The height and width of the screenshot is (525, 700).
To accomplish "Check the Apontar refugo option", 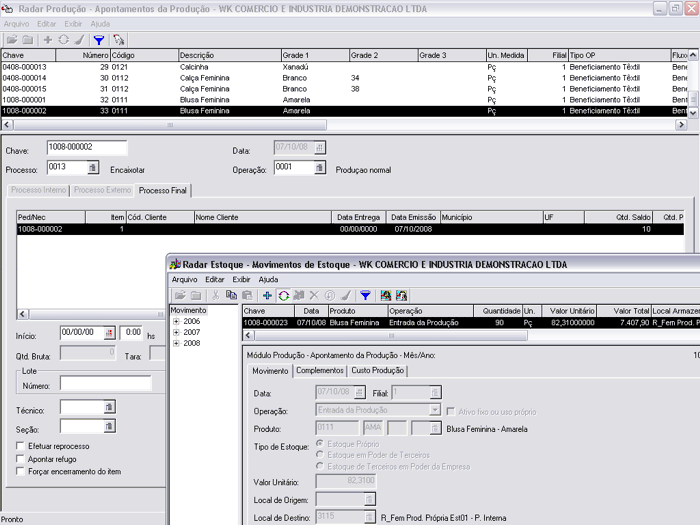I will tap(20, 458).
